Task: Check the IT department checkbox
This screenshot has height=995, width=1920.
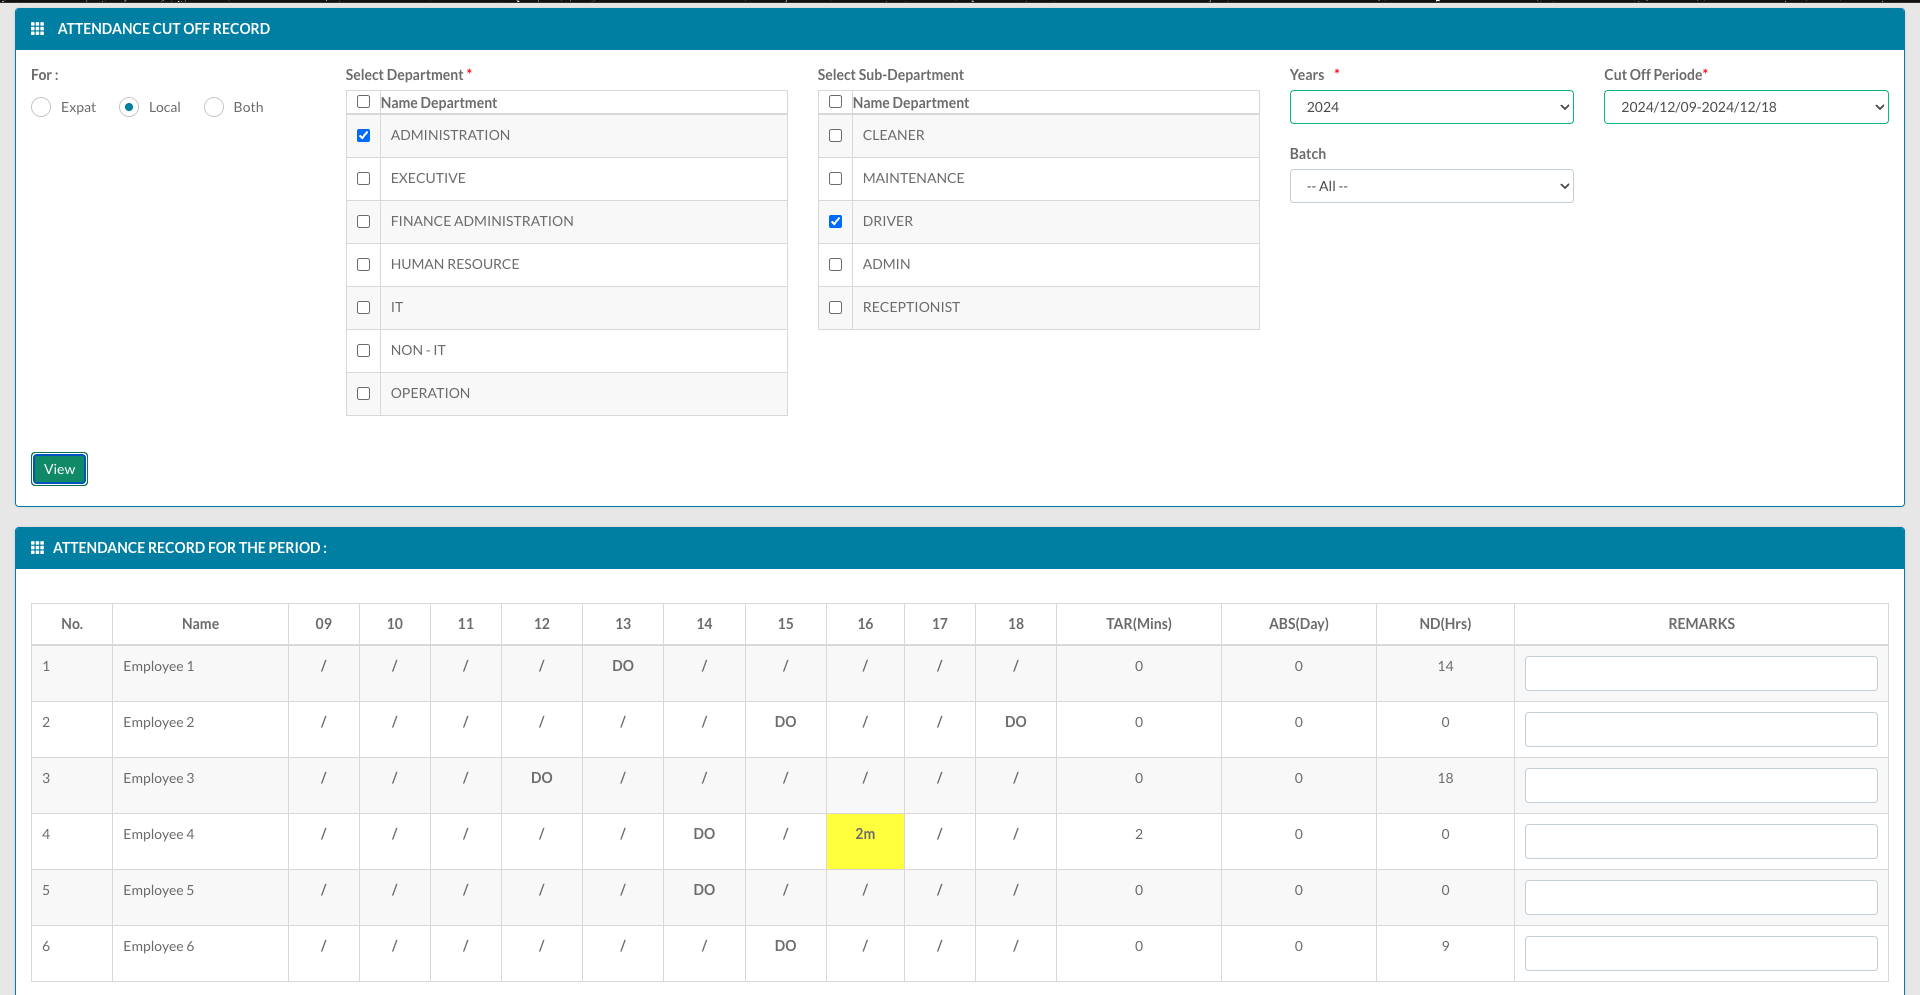Action: pyautogui.click(x=364, y=307)
